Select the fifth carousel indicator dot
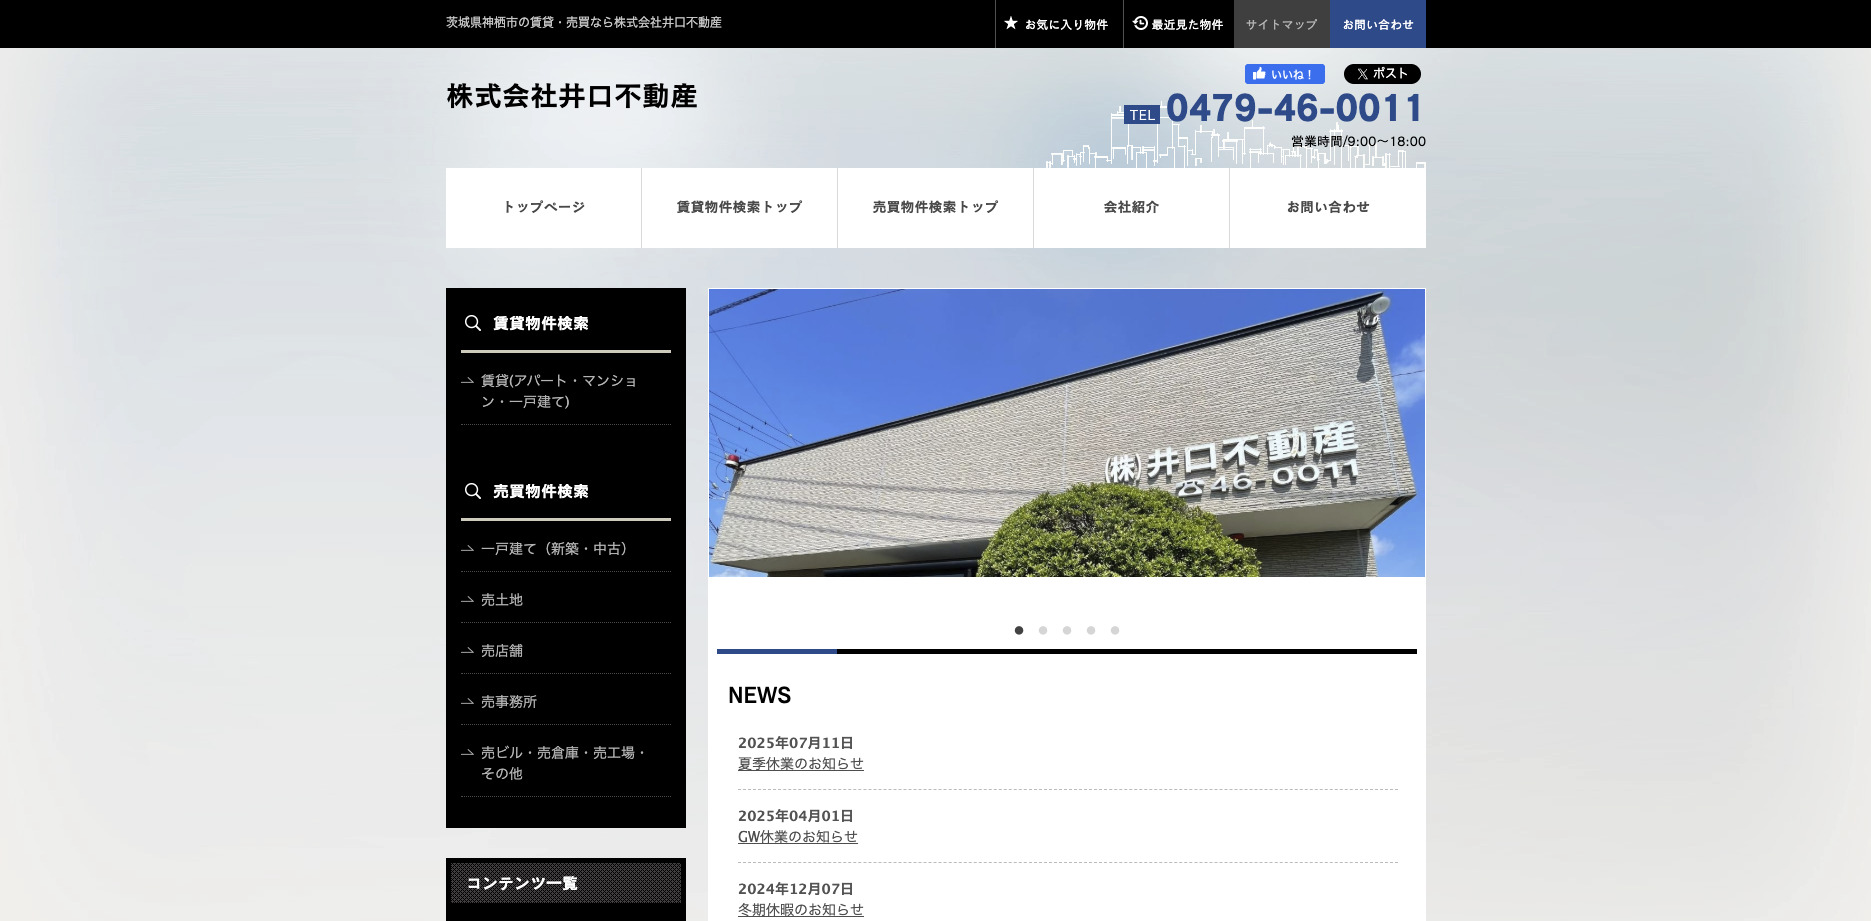Viewport: 1871px width, 921px height. click(1115, 630)
